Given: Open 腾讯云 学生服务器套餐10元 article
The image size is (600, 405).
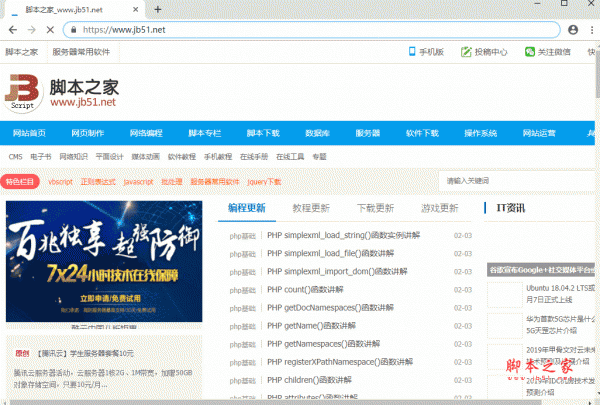Looking at the screenshot, I should (85, 353).
